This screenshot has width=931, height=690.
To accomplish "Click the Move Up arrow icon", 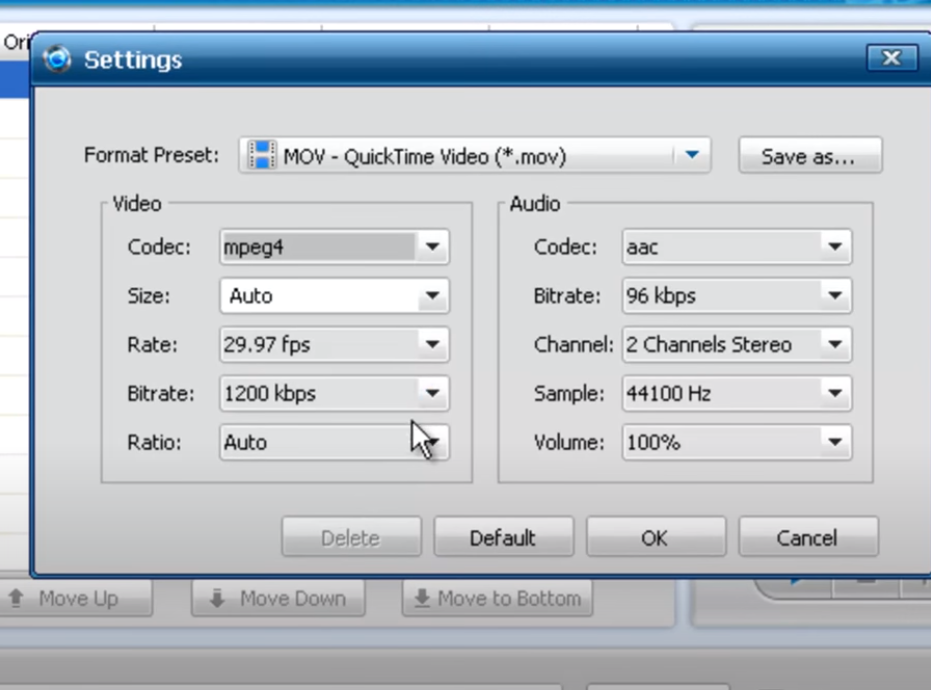I will tap(16, 597).
